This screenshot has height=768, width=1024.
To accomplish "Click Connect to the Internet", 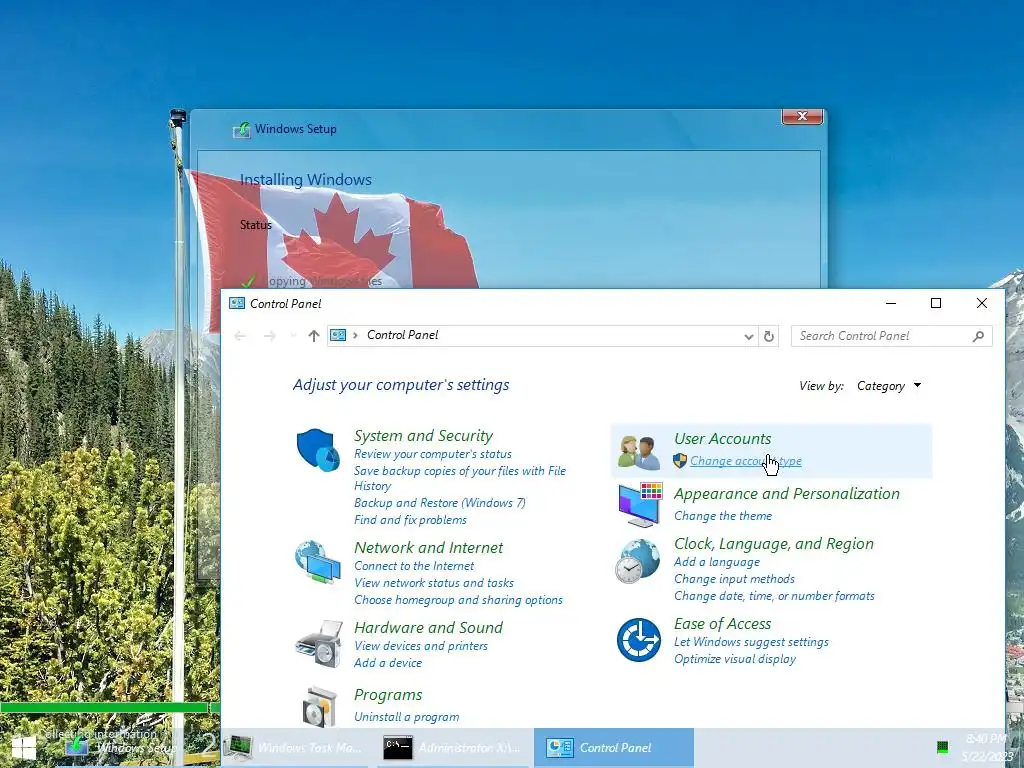I will (414, 566).
